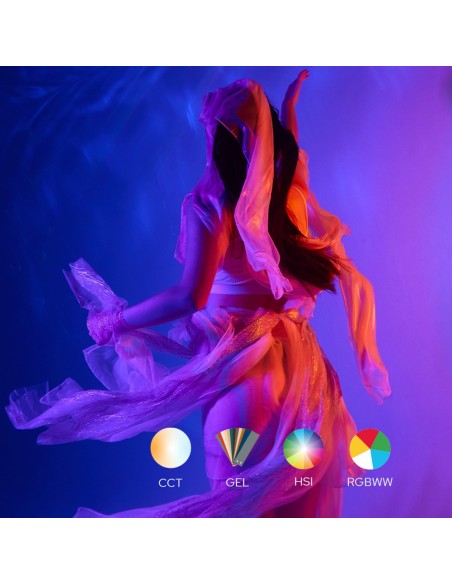Click the bright white center of HSI wheel
This screenshot has height=584, width=452.
303,449
